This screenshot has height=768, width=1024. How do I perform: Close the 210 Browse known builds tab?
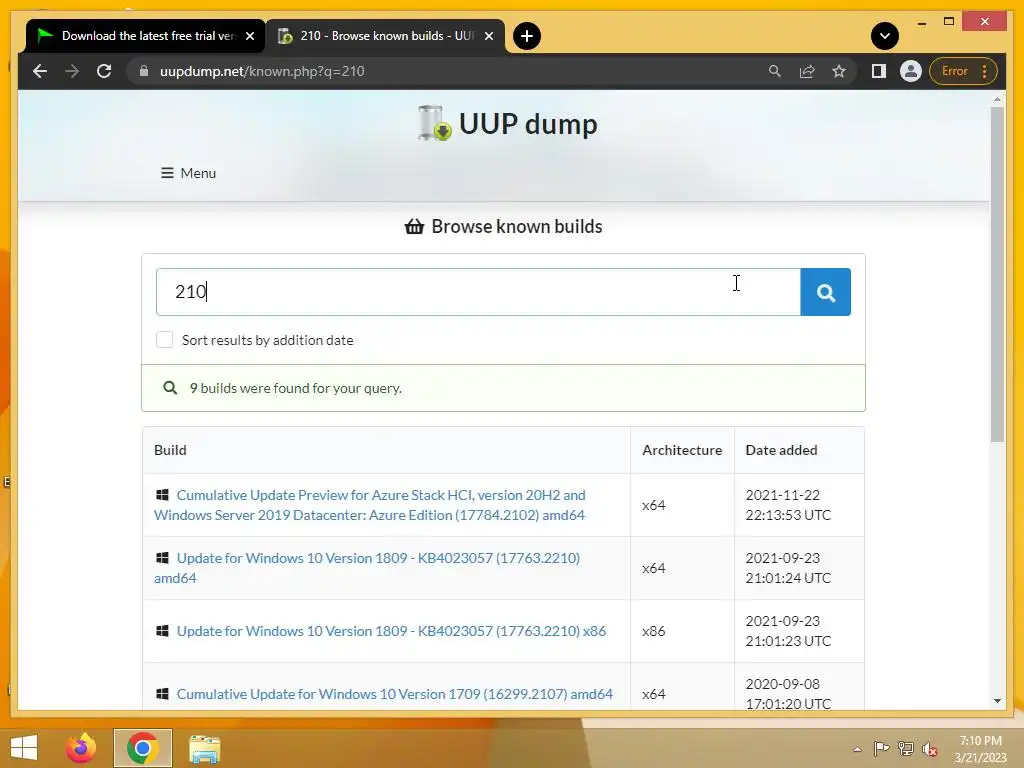coord(488,36)
